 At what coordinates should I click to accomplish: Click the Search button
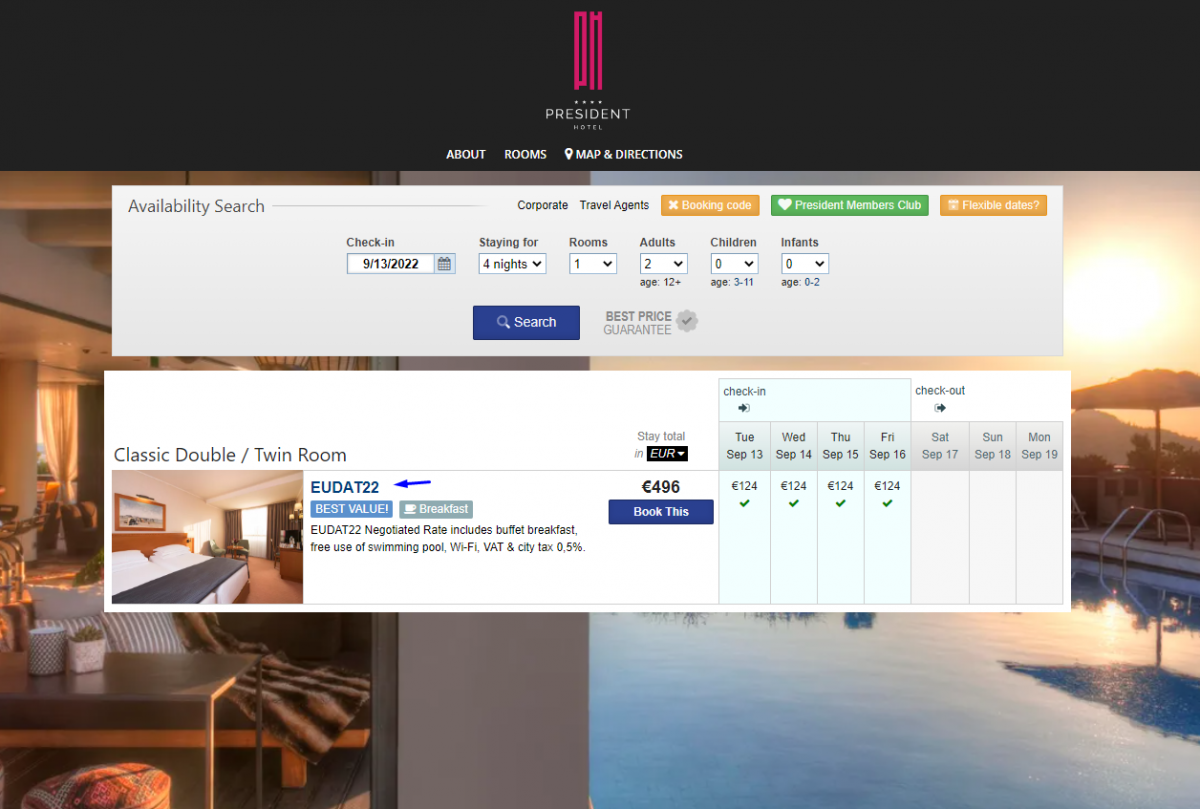click(526, 322)
